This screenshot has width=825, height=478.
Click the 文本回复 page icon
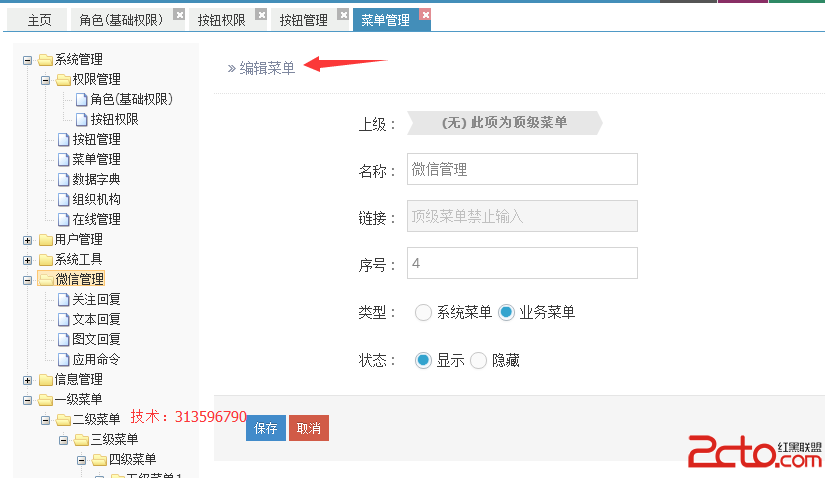click(x=64, y=320)
